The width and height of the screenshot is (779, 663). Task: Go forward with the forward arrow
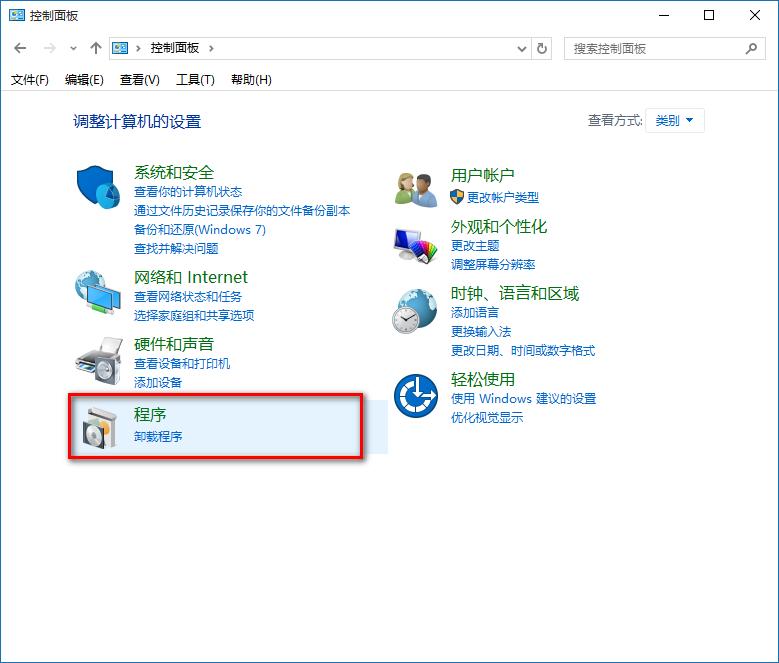tap(50, 48)
